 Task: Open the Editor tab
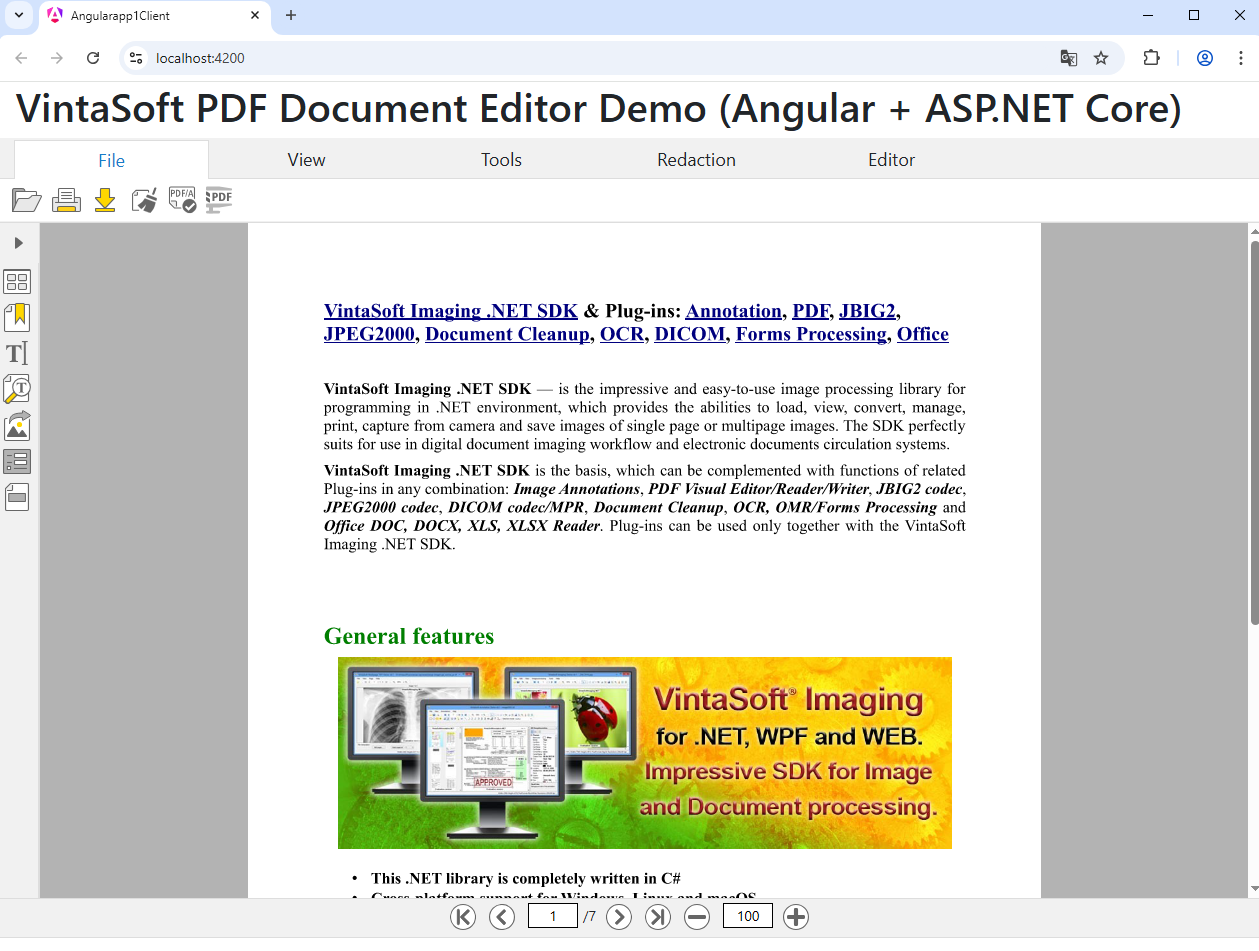coord(891,160)
